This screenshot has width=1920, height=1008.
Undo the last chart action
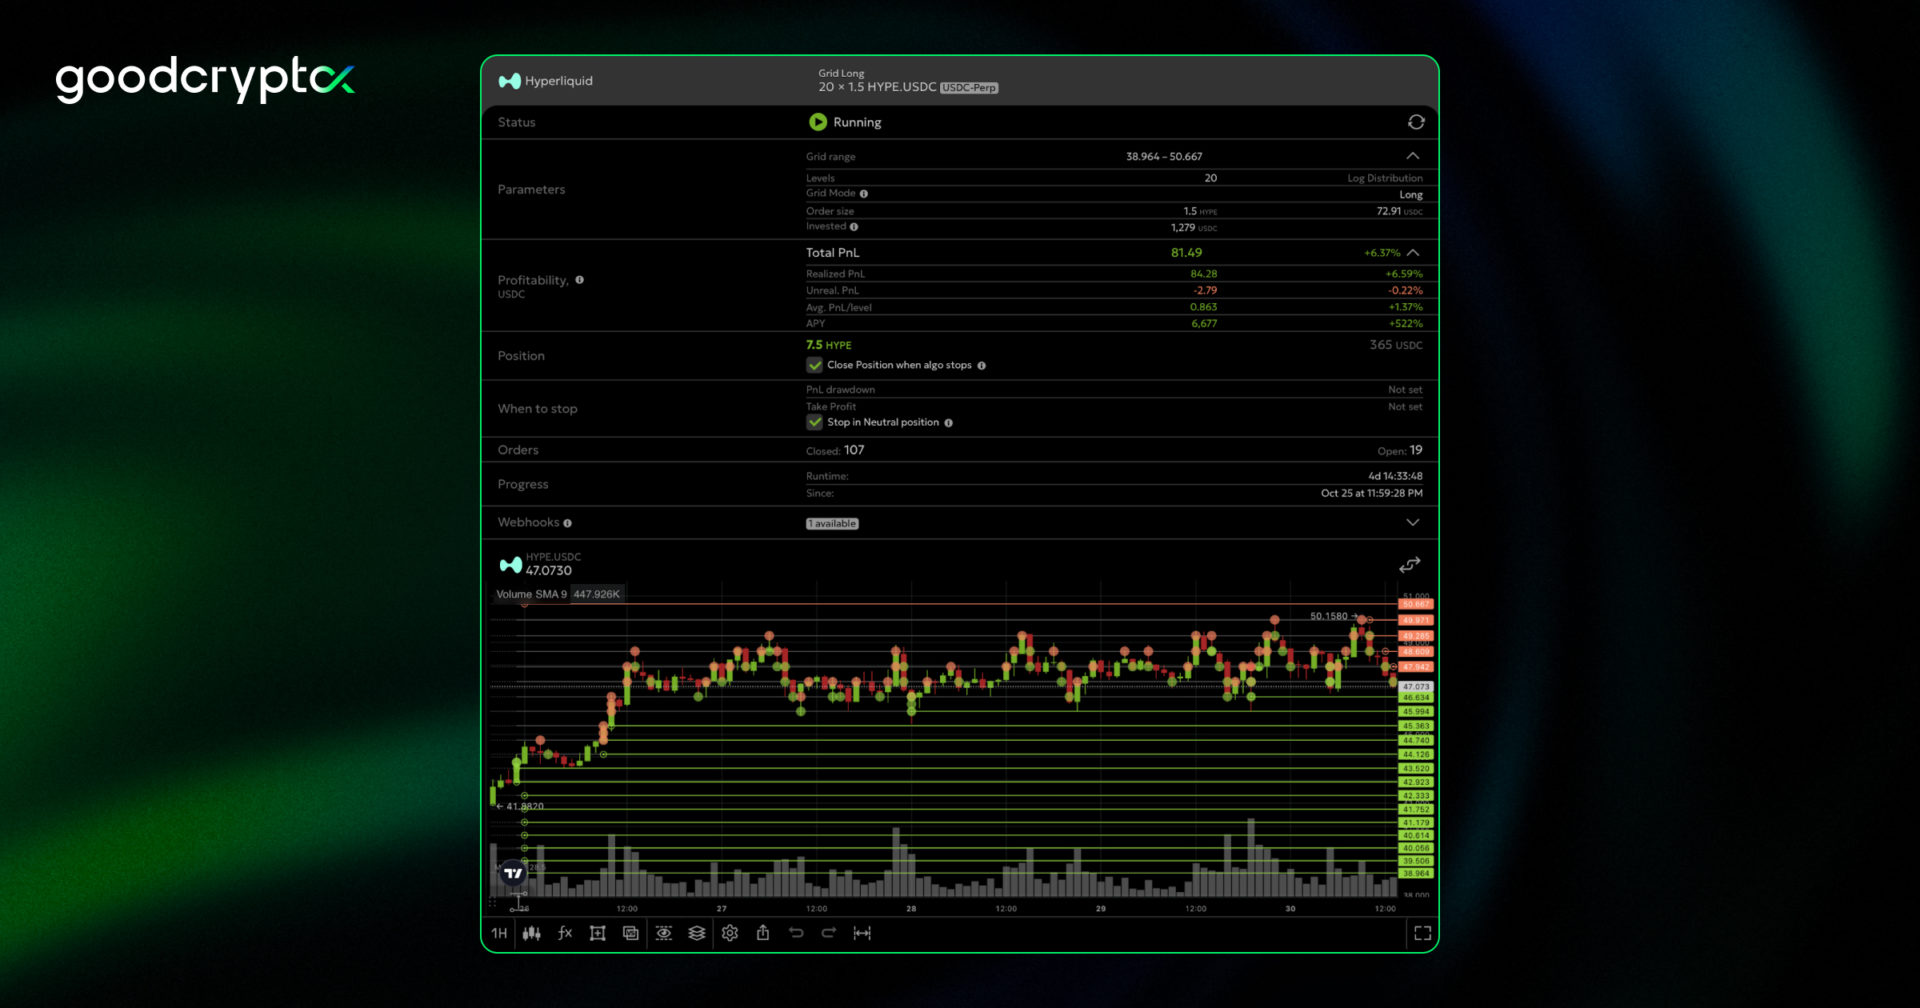tap(796, 933)
